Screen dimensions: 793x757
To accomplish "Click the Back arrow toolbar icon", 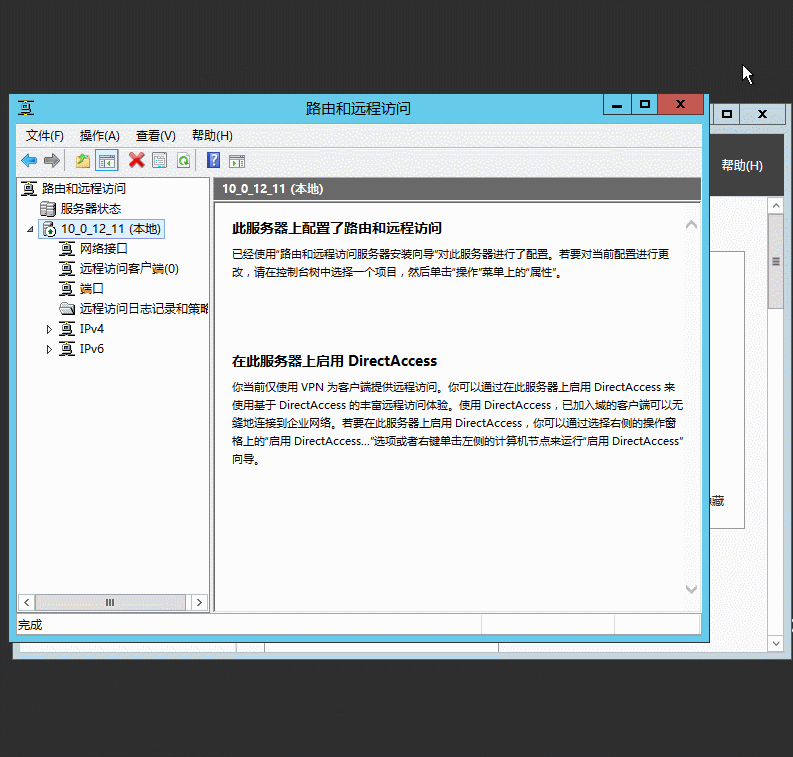I will click(x=29, y=160).
